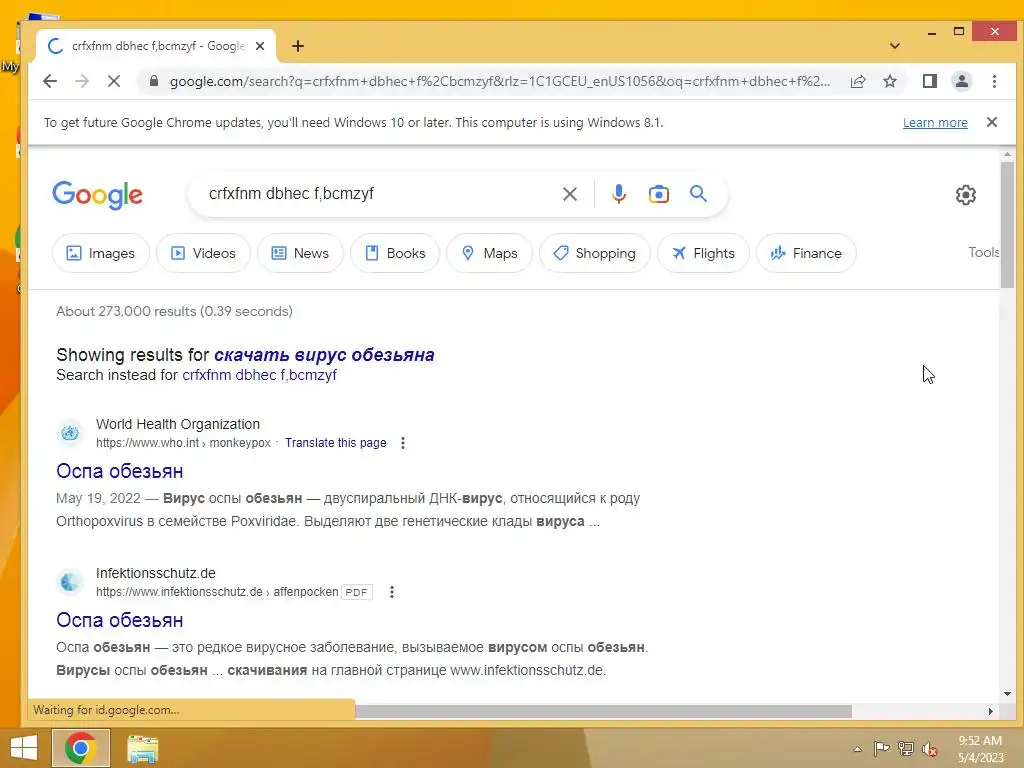Open network tray icon
The height and width of the screenshot is (768, 1024).
(x=906, y=748)
